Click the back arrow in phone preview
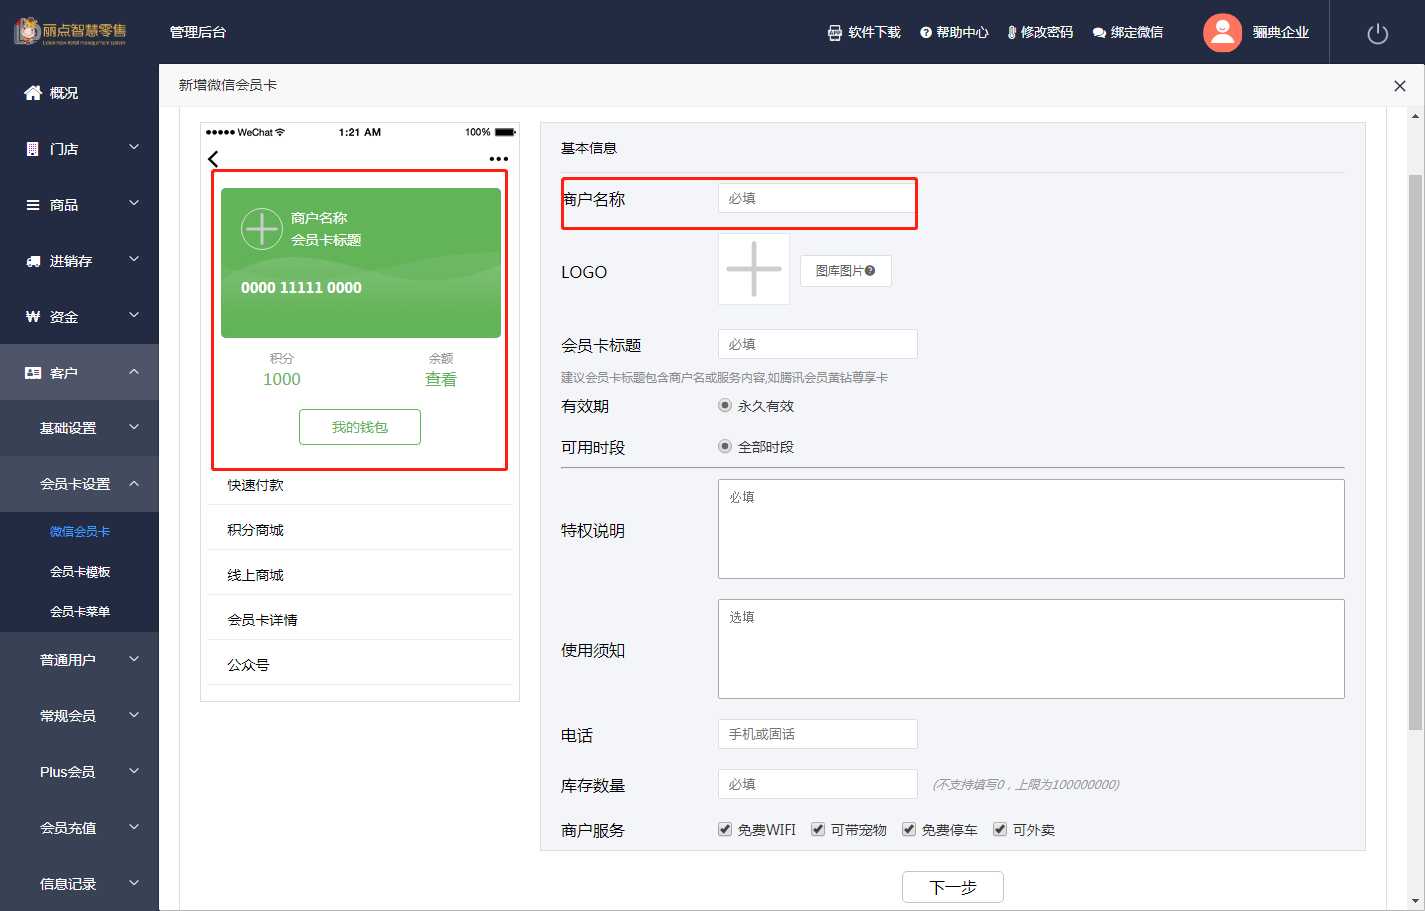1425x911 pixels. click(x=213, y=159)
